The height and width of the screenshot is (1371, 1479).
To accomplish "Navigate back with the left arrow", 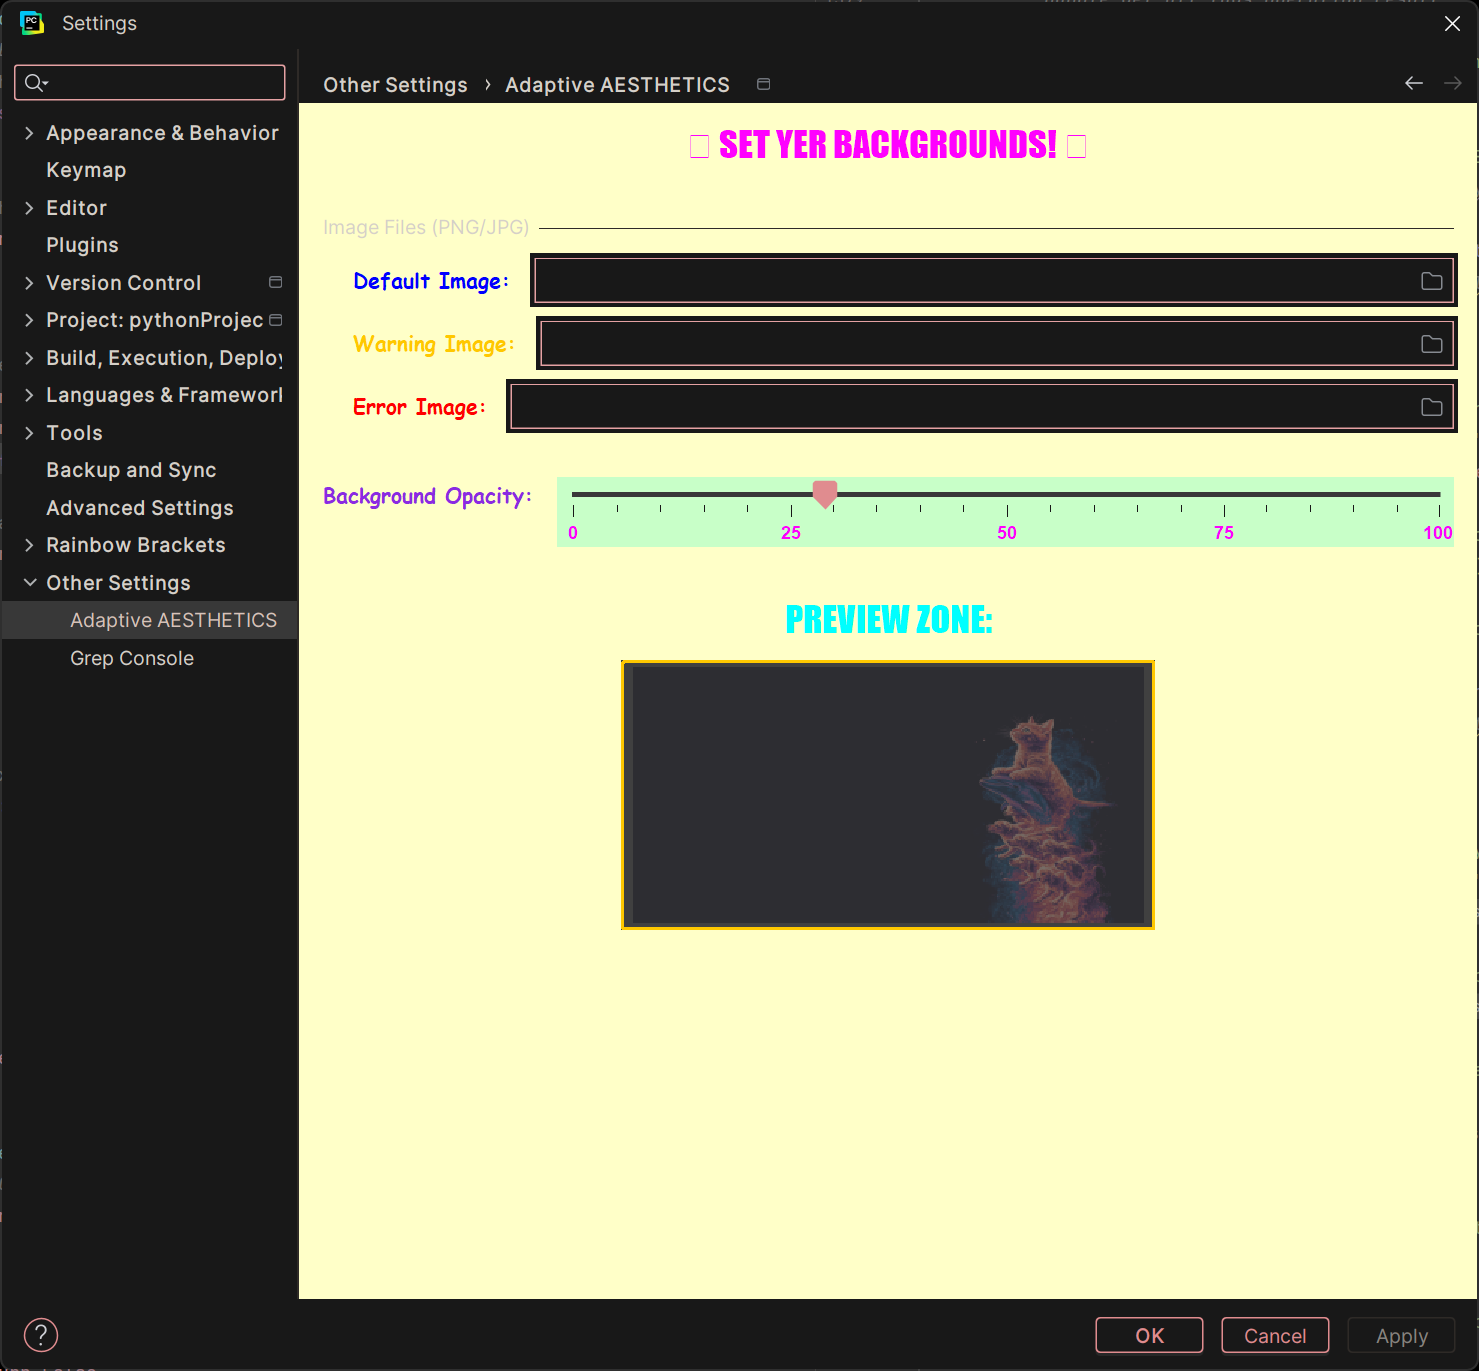I will (x=1413, y=84).
